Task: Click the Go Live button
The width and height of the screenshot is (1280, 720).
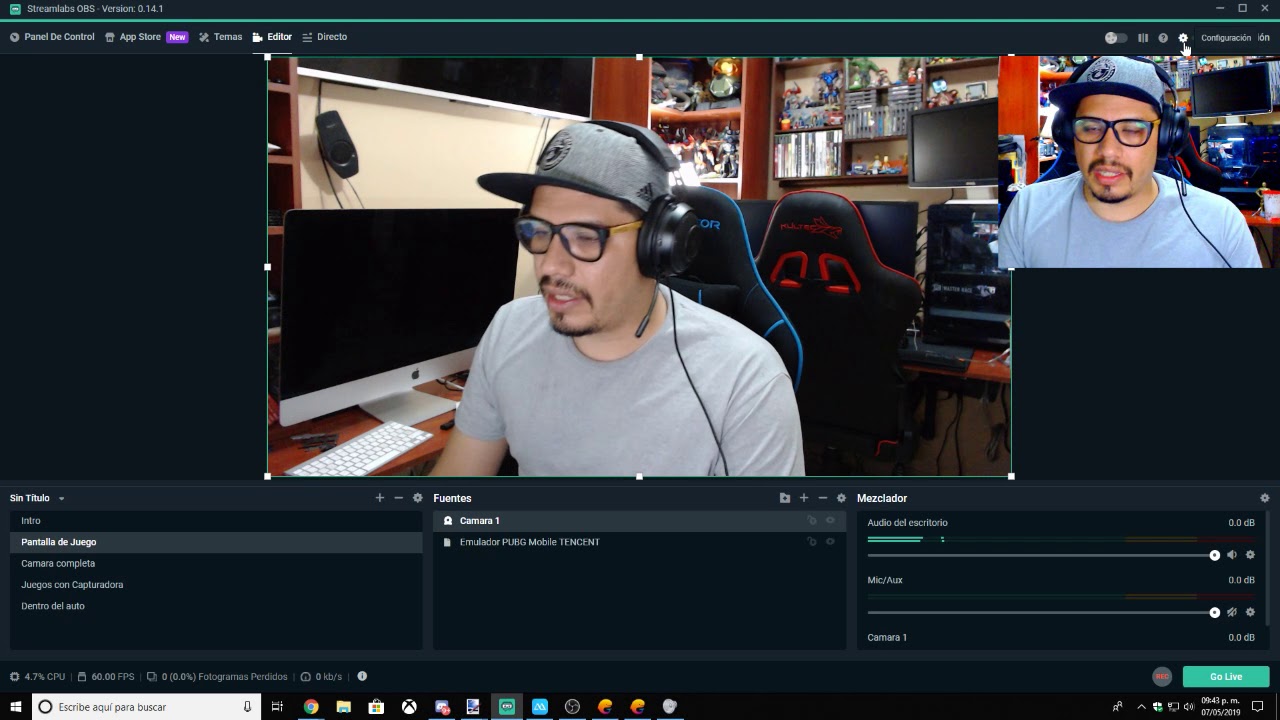Action: (1226, 677)
